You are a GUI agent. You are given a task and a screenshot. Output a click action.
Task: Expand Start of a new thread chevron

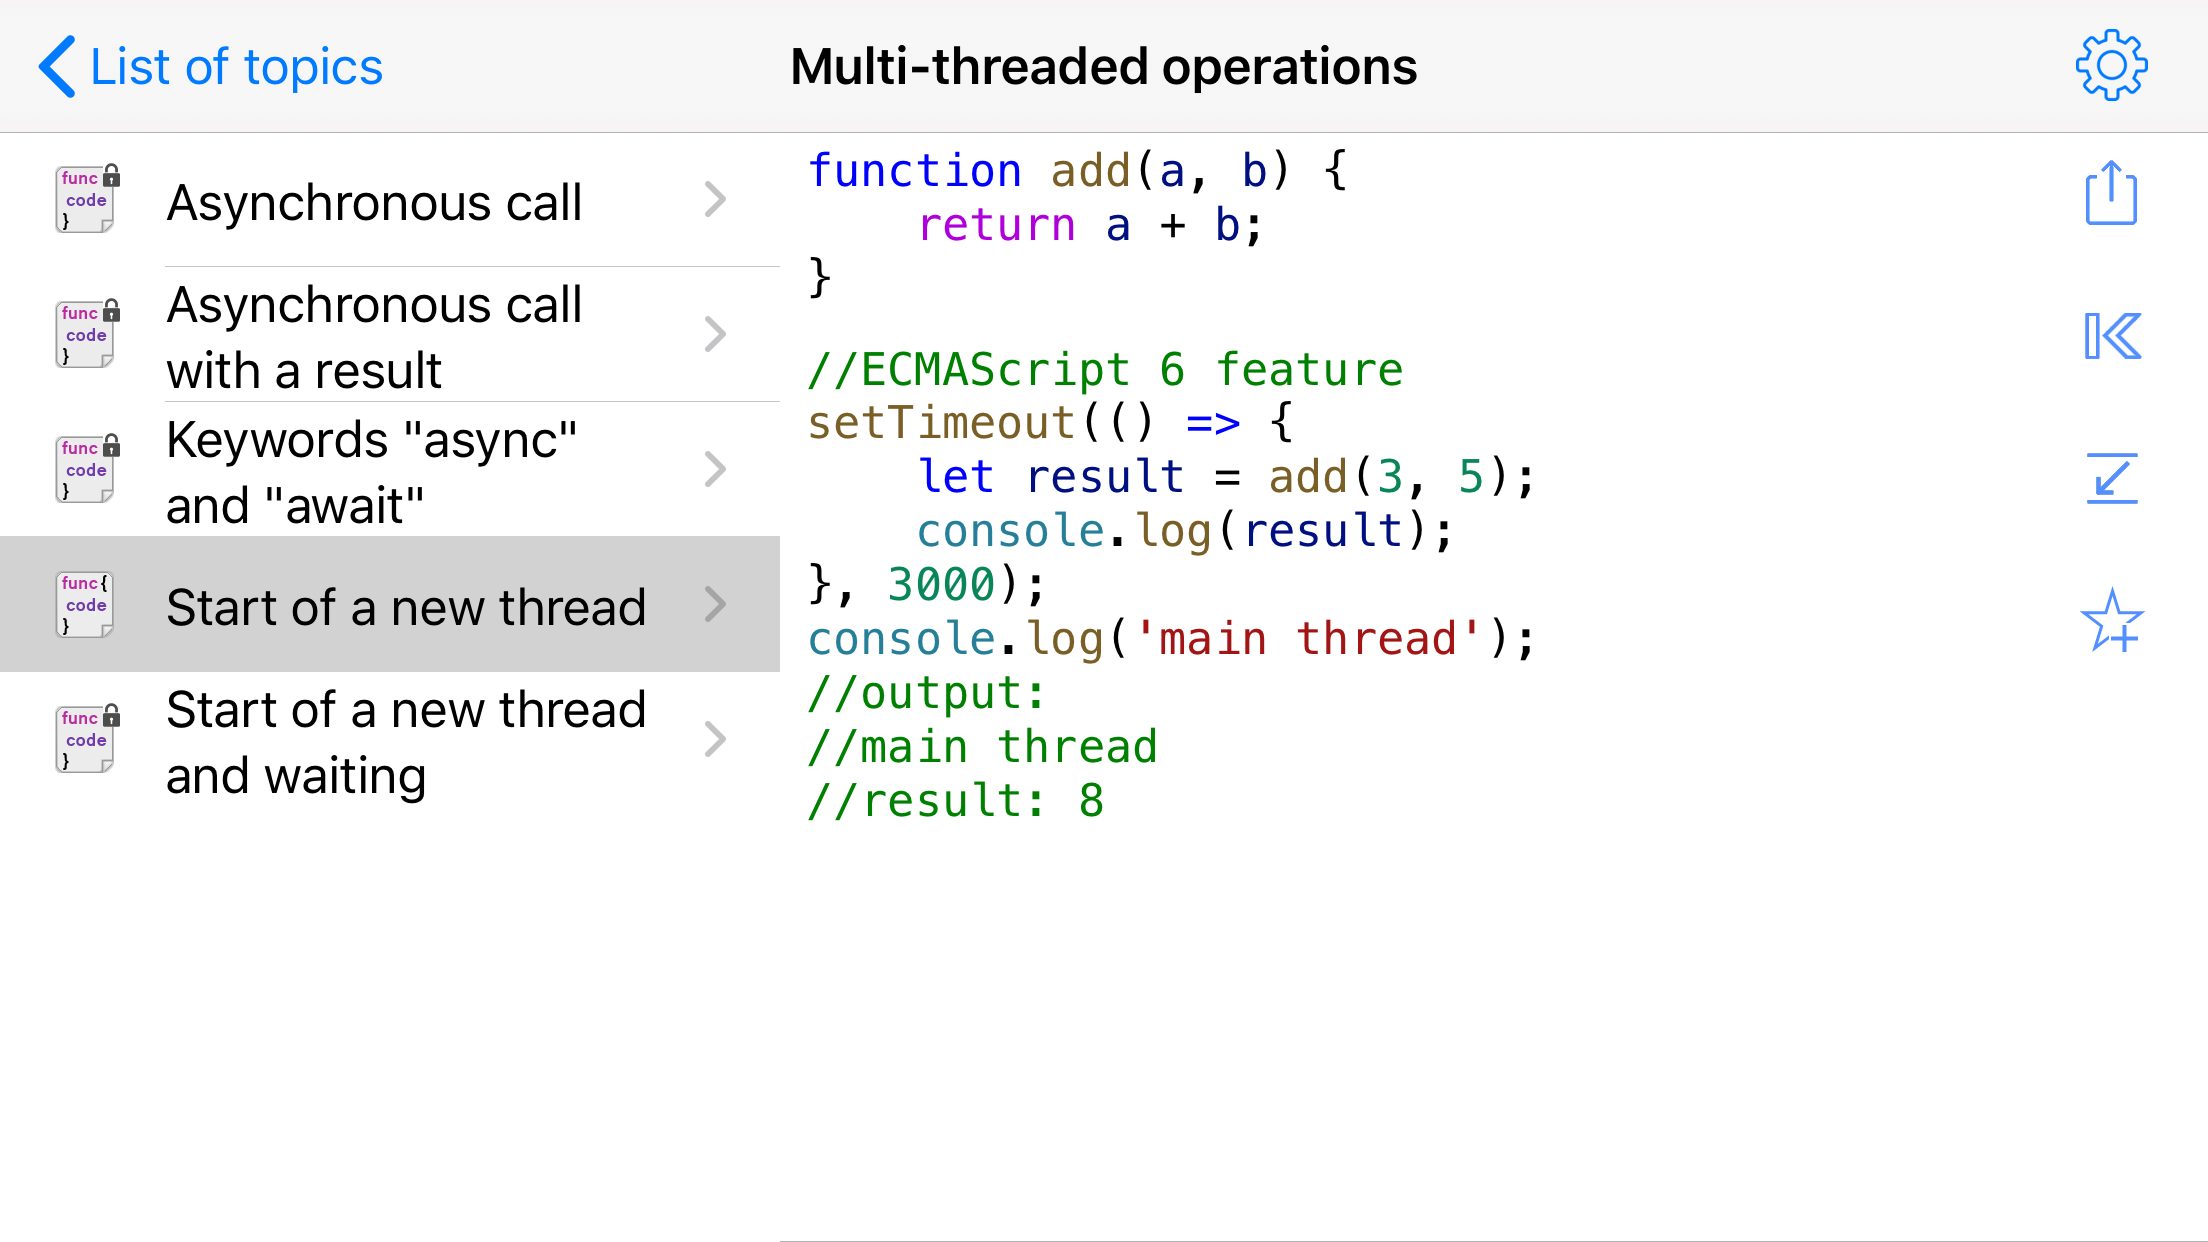click(x=714, y=604)
